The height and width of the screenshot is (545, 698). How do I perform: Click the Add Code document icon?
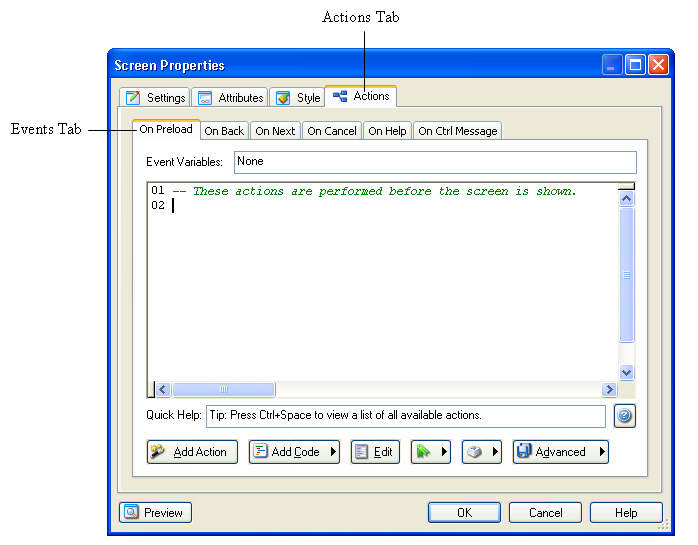(x=260, y=451)
